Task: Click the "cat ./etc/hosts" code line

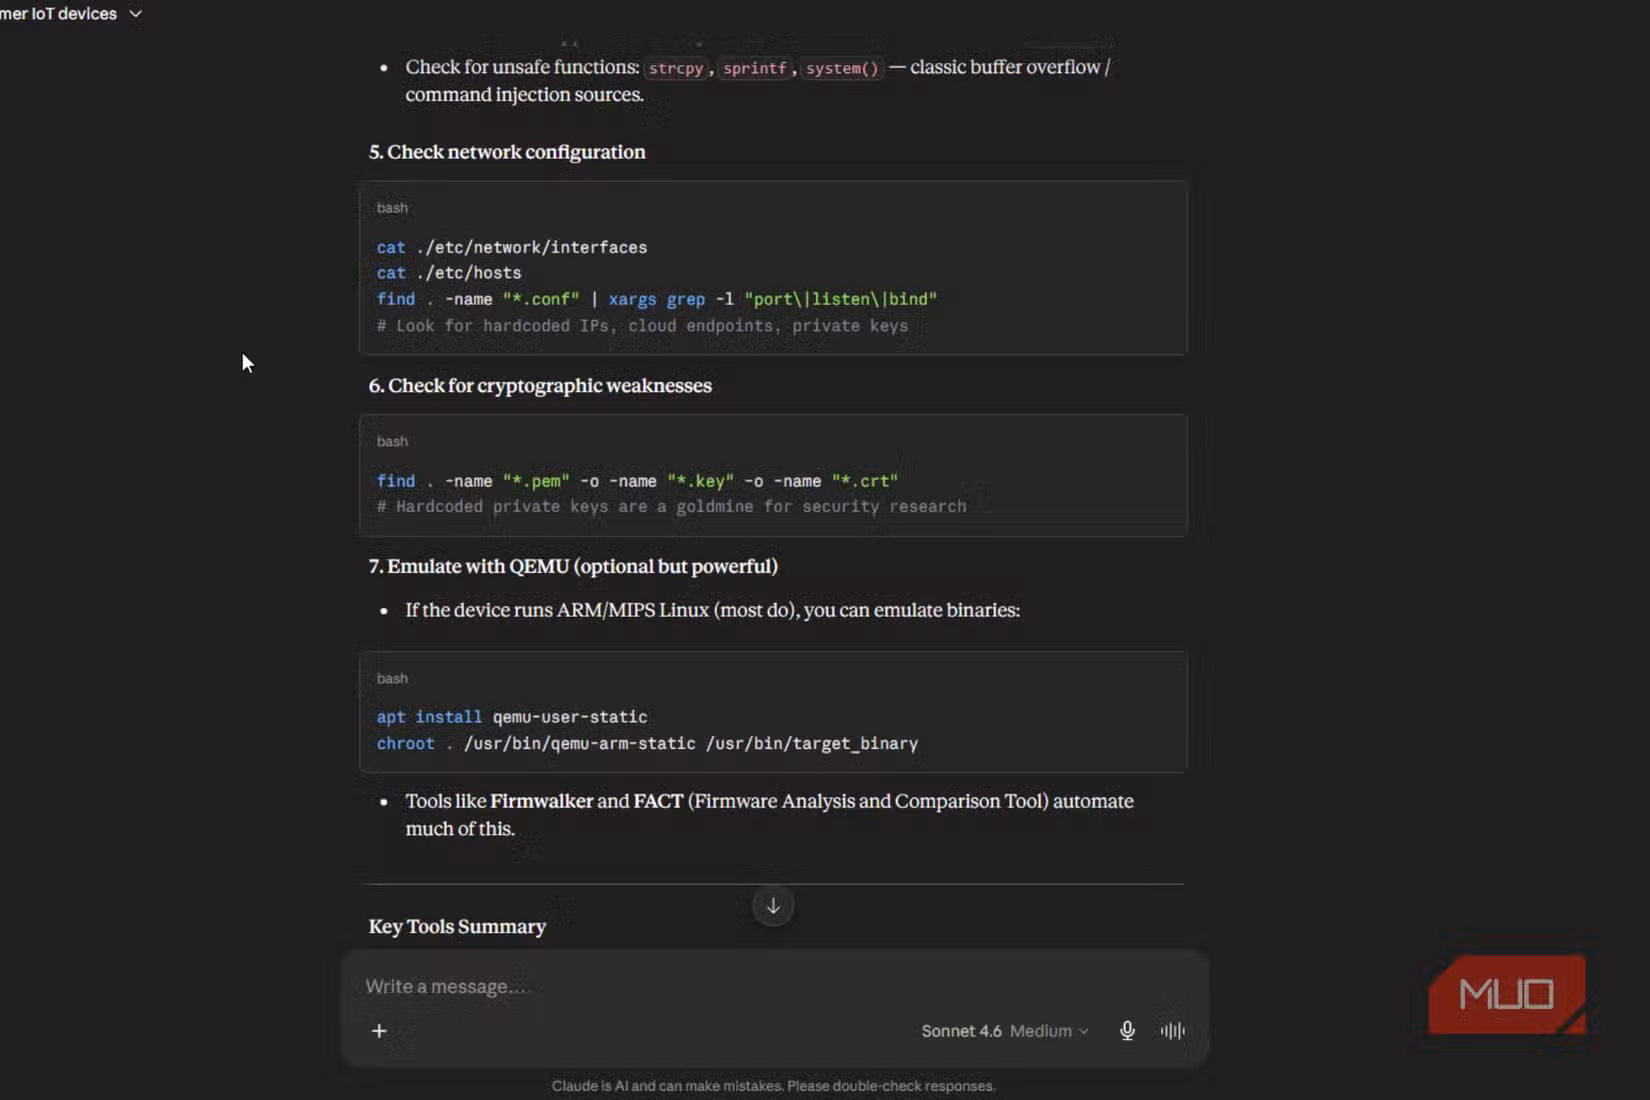Action: click(449, 273)
